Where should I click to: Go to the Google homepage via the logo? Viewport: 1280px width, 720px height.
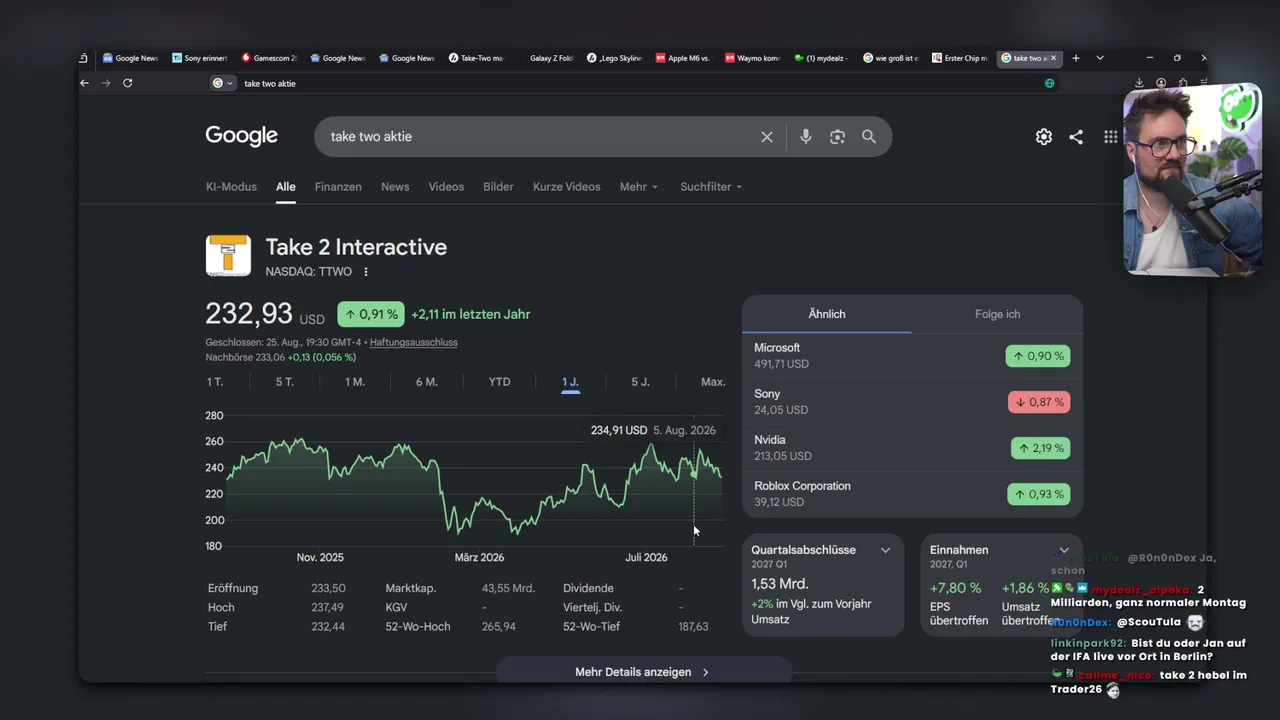click(241, 136)
